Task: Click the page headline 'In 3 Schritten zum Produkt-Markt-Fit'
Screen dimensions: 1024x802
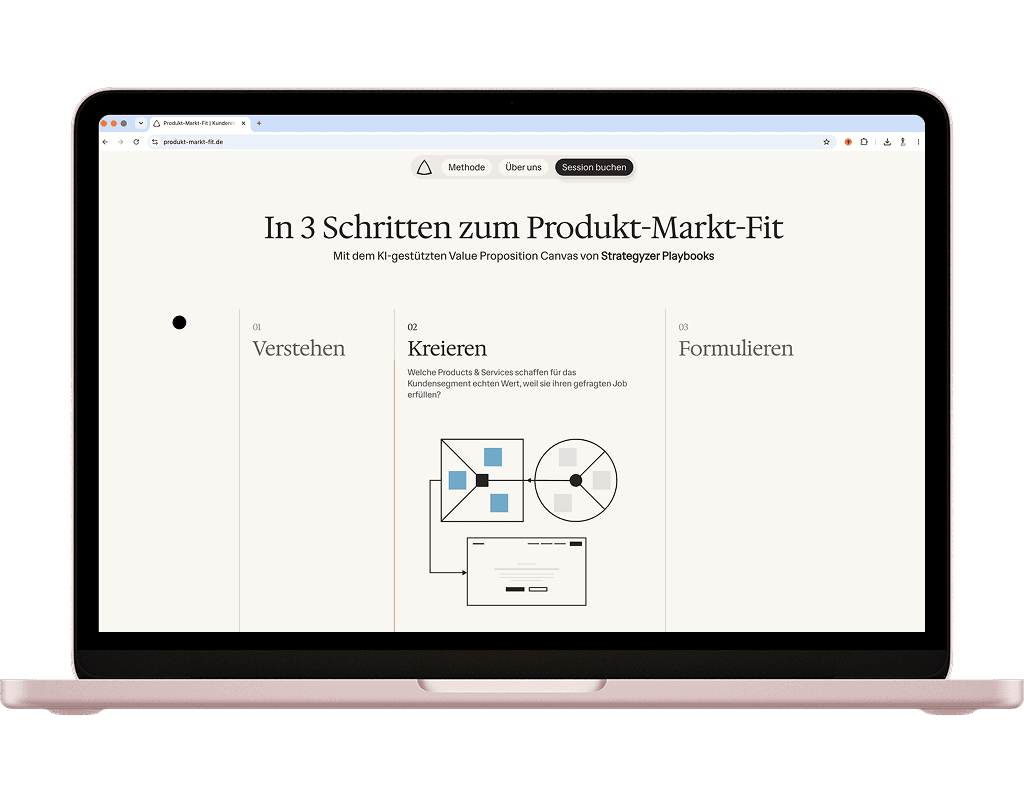Action: (523, 227)
